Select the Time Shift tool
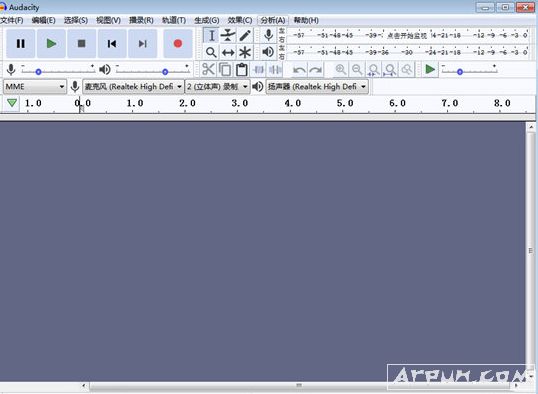The height and width of the screenshot is (394, 538). [x=228, y=53]
